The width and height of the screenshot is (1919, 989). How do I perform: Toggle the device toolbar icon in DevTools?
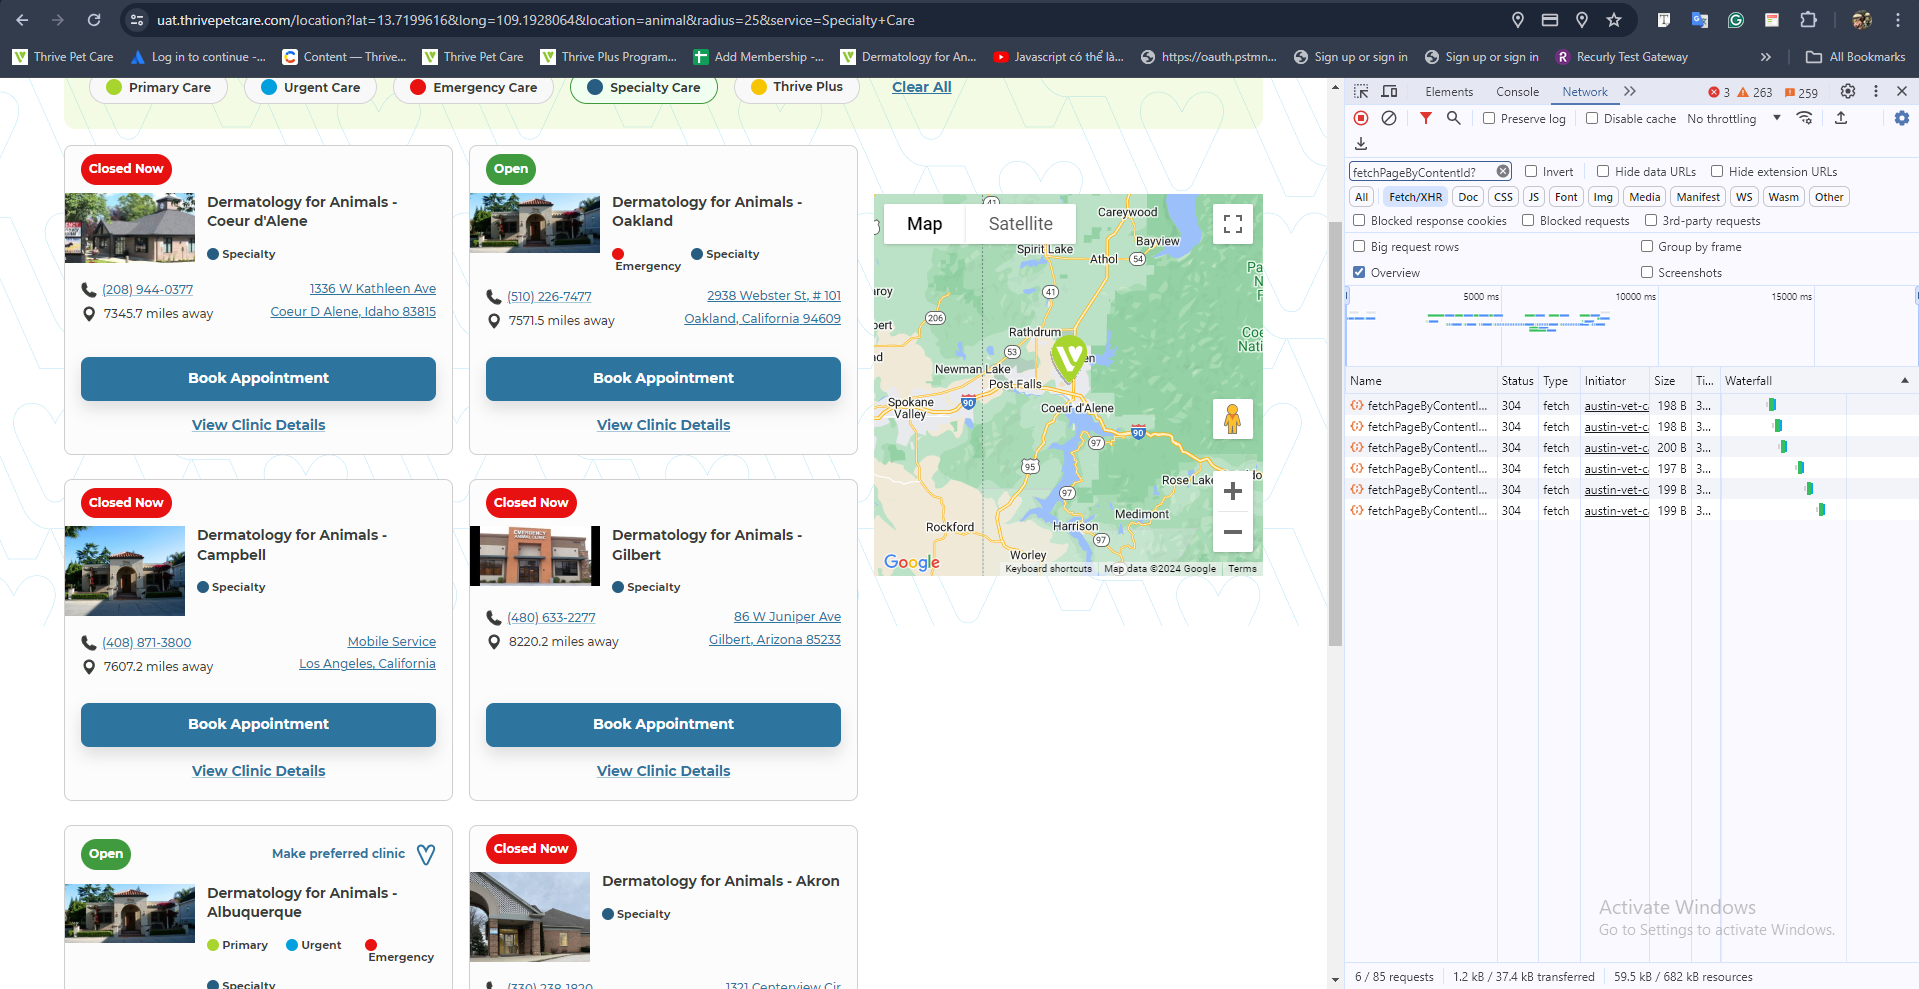[x=1389, y=91]
